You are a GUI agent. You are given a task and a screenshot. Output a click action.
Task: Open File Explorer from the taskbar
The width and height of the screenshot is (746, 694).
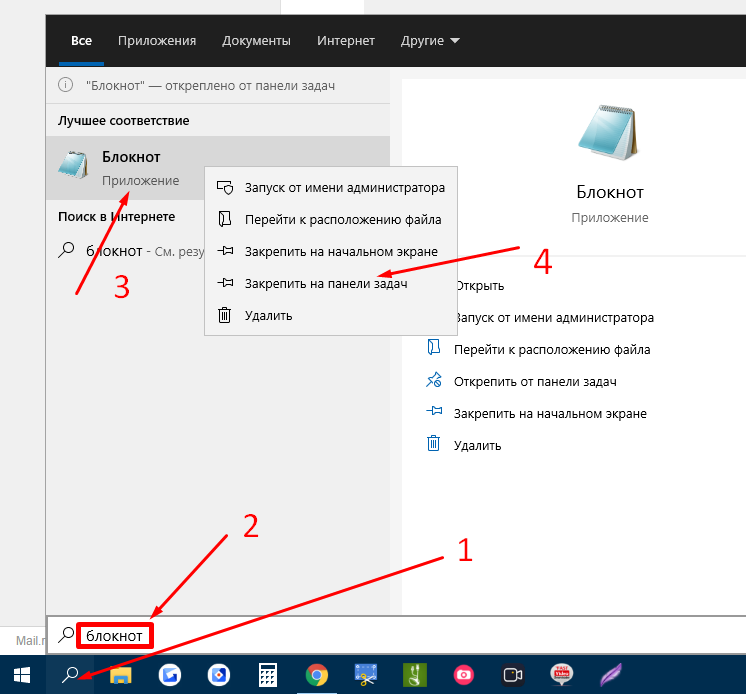122,674
